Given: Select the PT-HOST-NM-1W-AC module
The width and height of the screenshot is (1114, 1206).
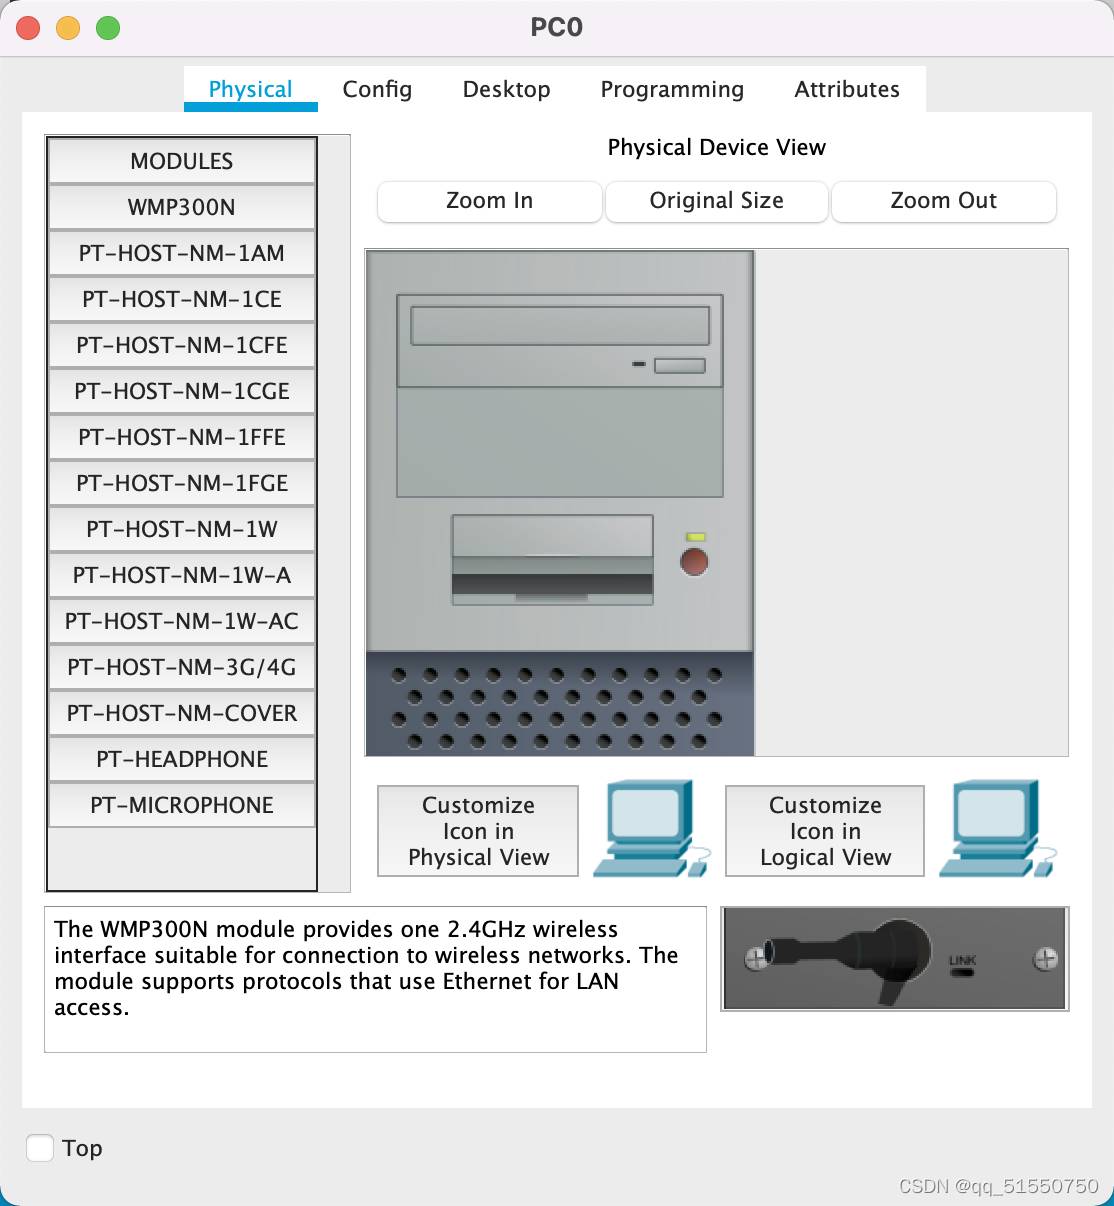Looking at the screenshot, I should click(x=182, y=621).
